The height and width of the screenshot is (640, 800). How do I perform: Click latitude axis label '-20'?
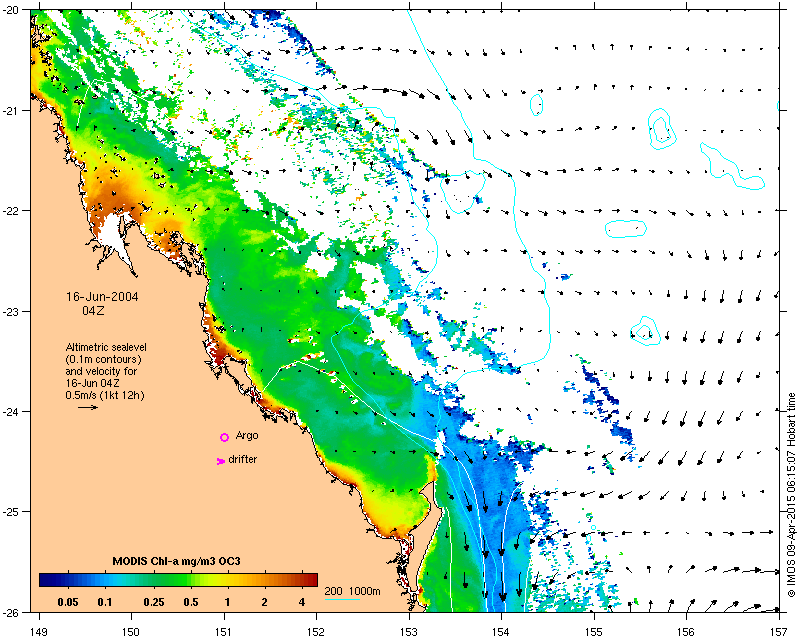coord(10,10)
